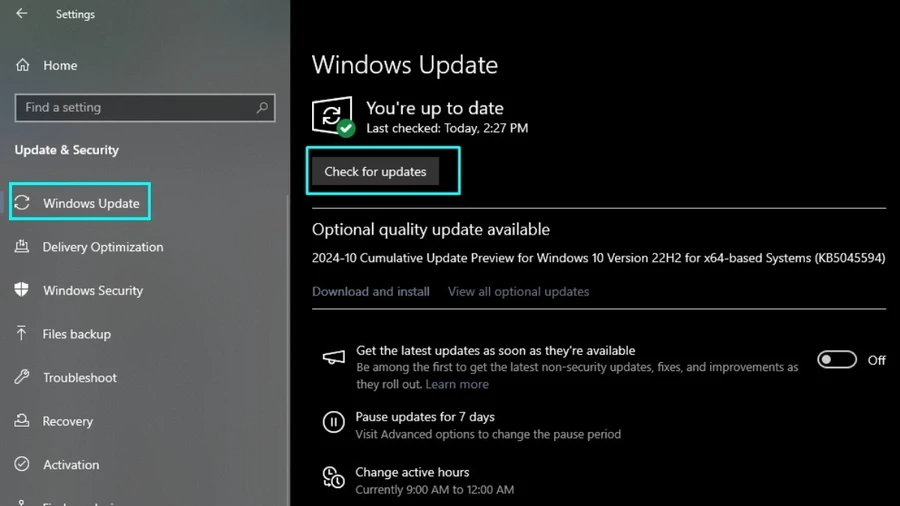Toggle 'Get the latest updates' switch

[837, 360]
